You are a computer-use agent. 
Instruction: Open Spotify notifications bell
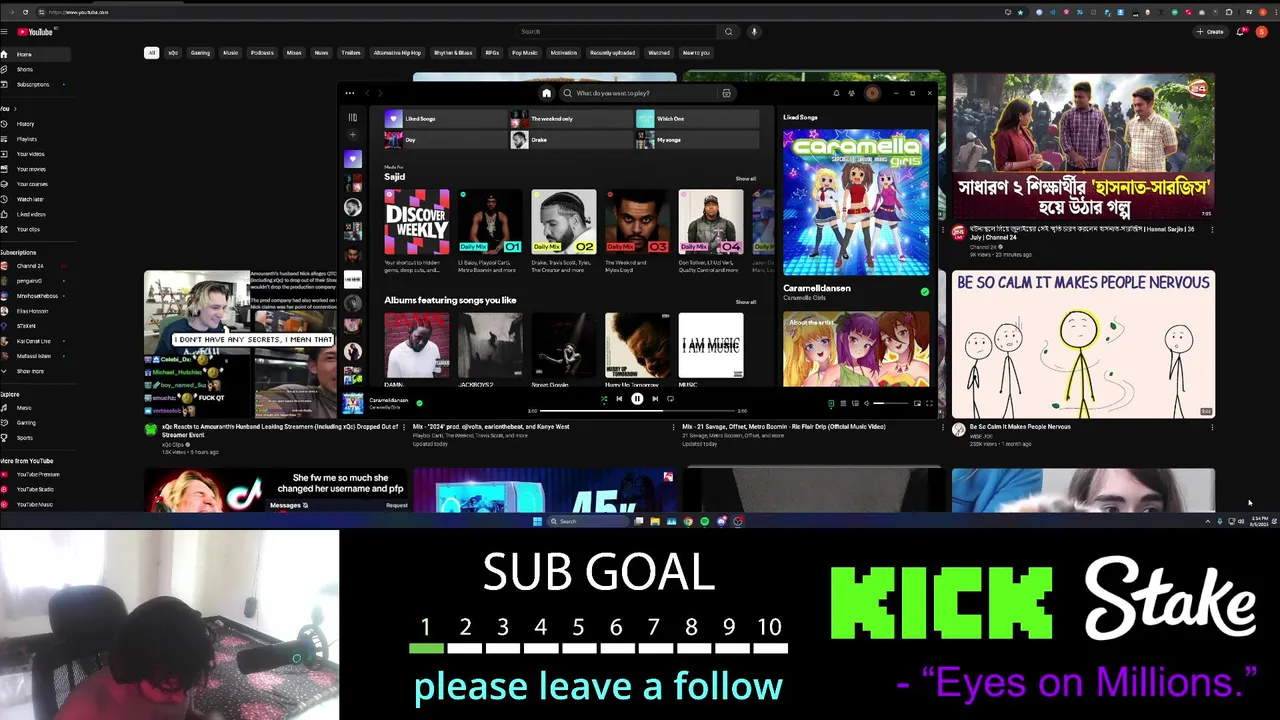(x=836, y=93)
